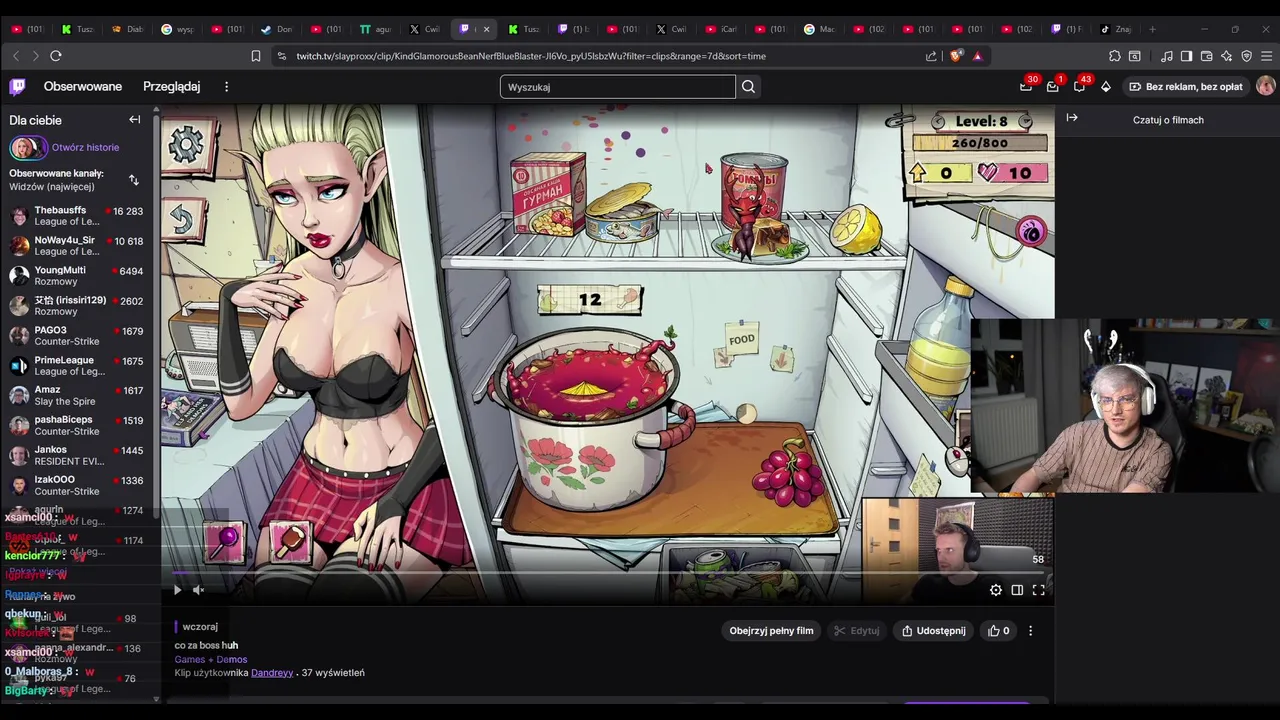Click the clip progress bar

[x=609, y=574]
